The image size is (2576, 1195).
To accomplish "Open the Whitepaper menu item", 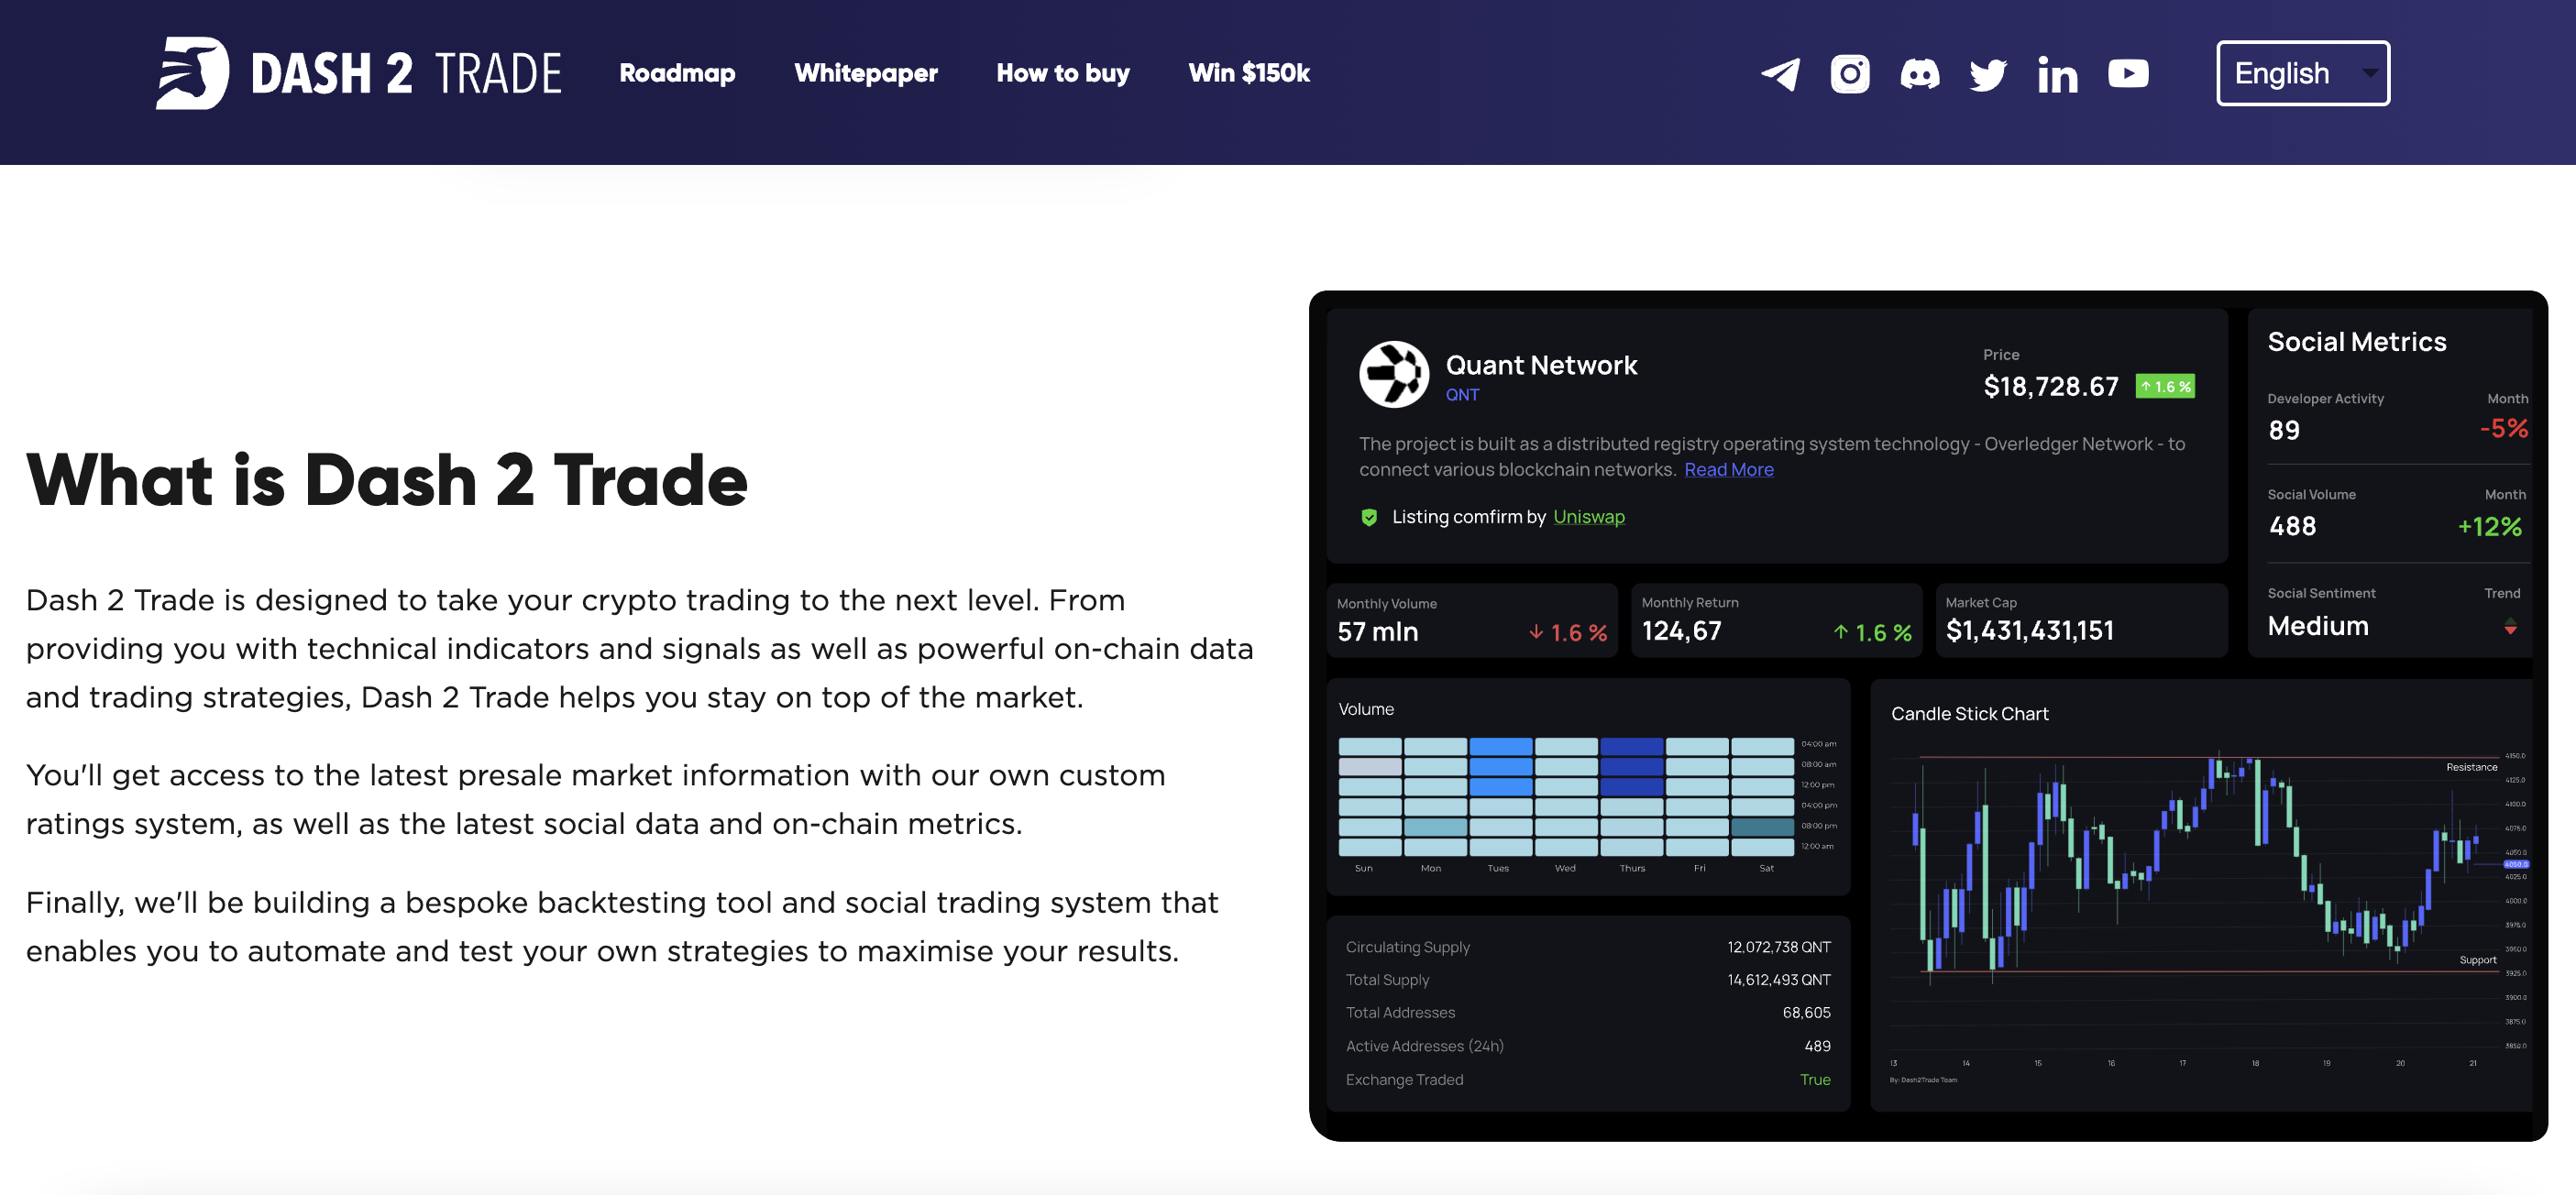I will click(866, 73).
